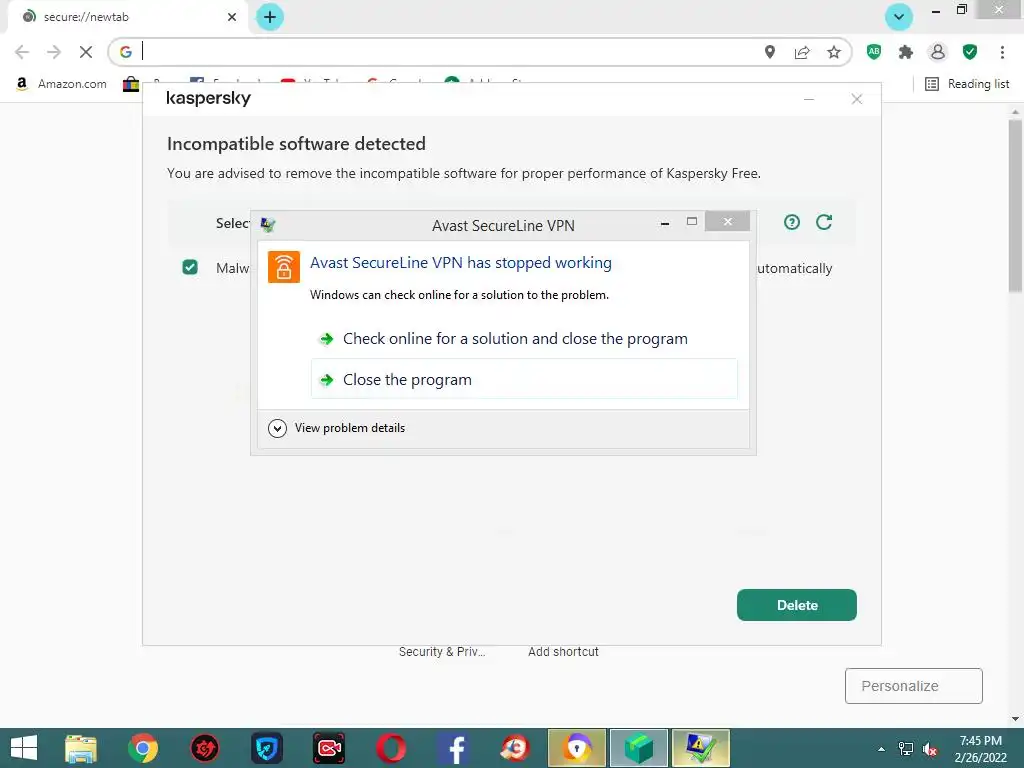Click the green checkmark shield extension

(x=970, y=52)
